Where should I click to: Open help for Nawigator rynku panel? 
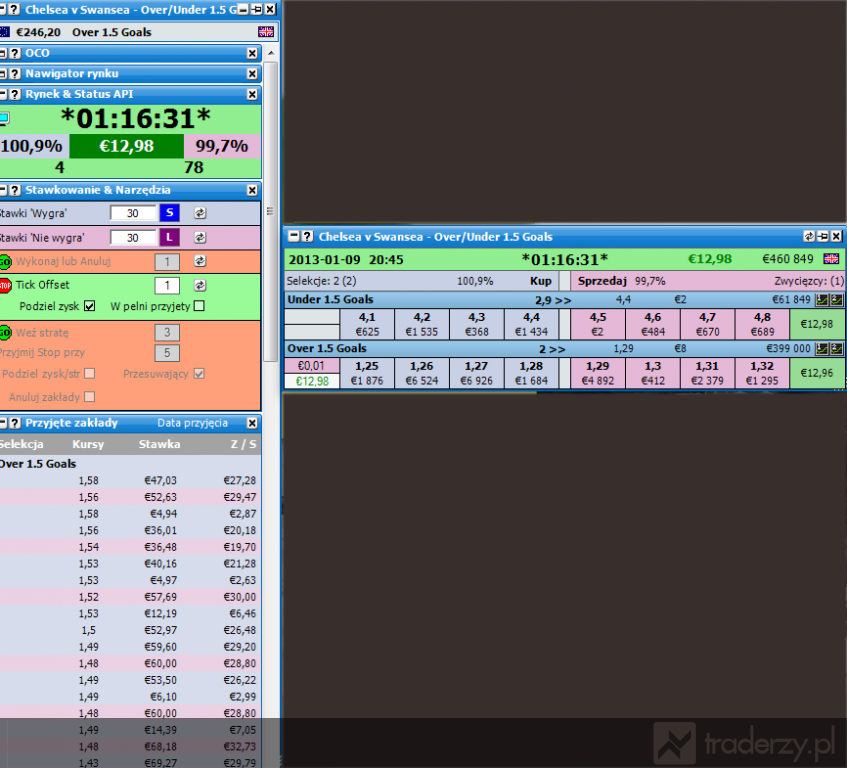tap(15, 73)
